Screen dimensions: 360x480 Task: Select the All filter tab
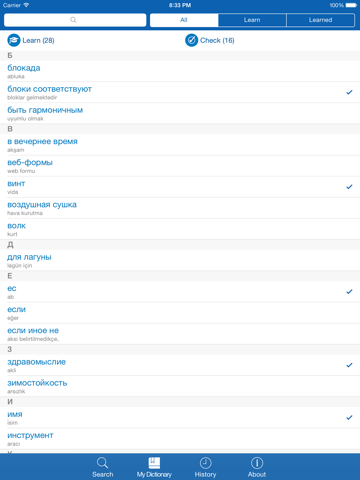[x=184, y=20]
